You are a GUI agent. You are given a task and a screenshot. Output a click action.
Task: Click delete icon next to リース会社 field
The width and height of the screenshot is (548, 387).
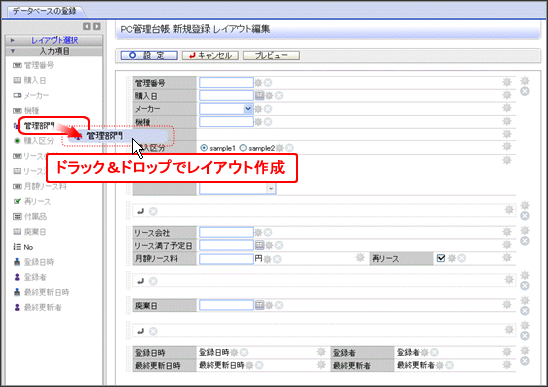pyautogui.click(x=268, y=232)
